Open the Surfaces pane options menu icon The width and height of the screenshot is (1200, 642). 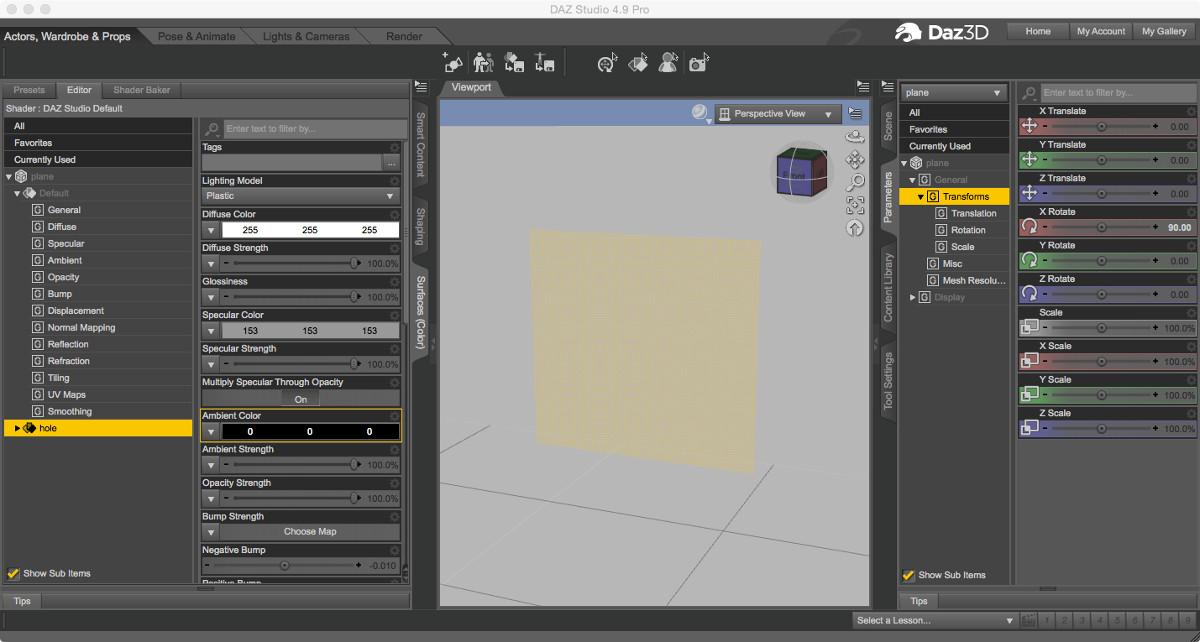[420, 88]
